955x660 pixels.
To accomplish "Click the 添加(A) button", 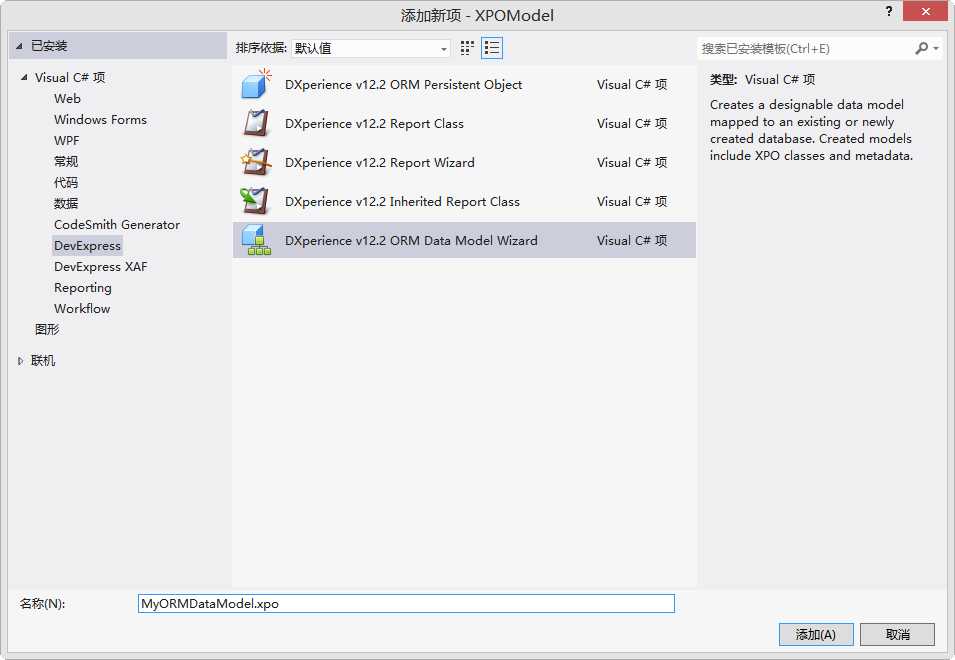I will (816, 634).
